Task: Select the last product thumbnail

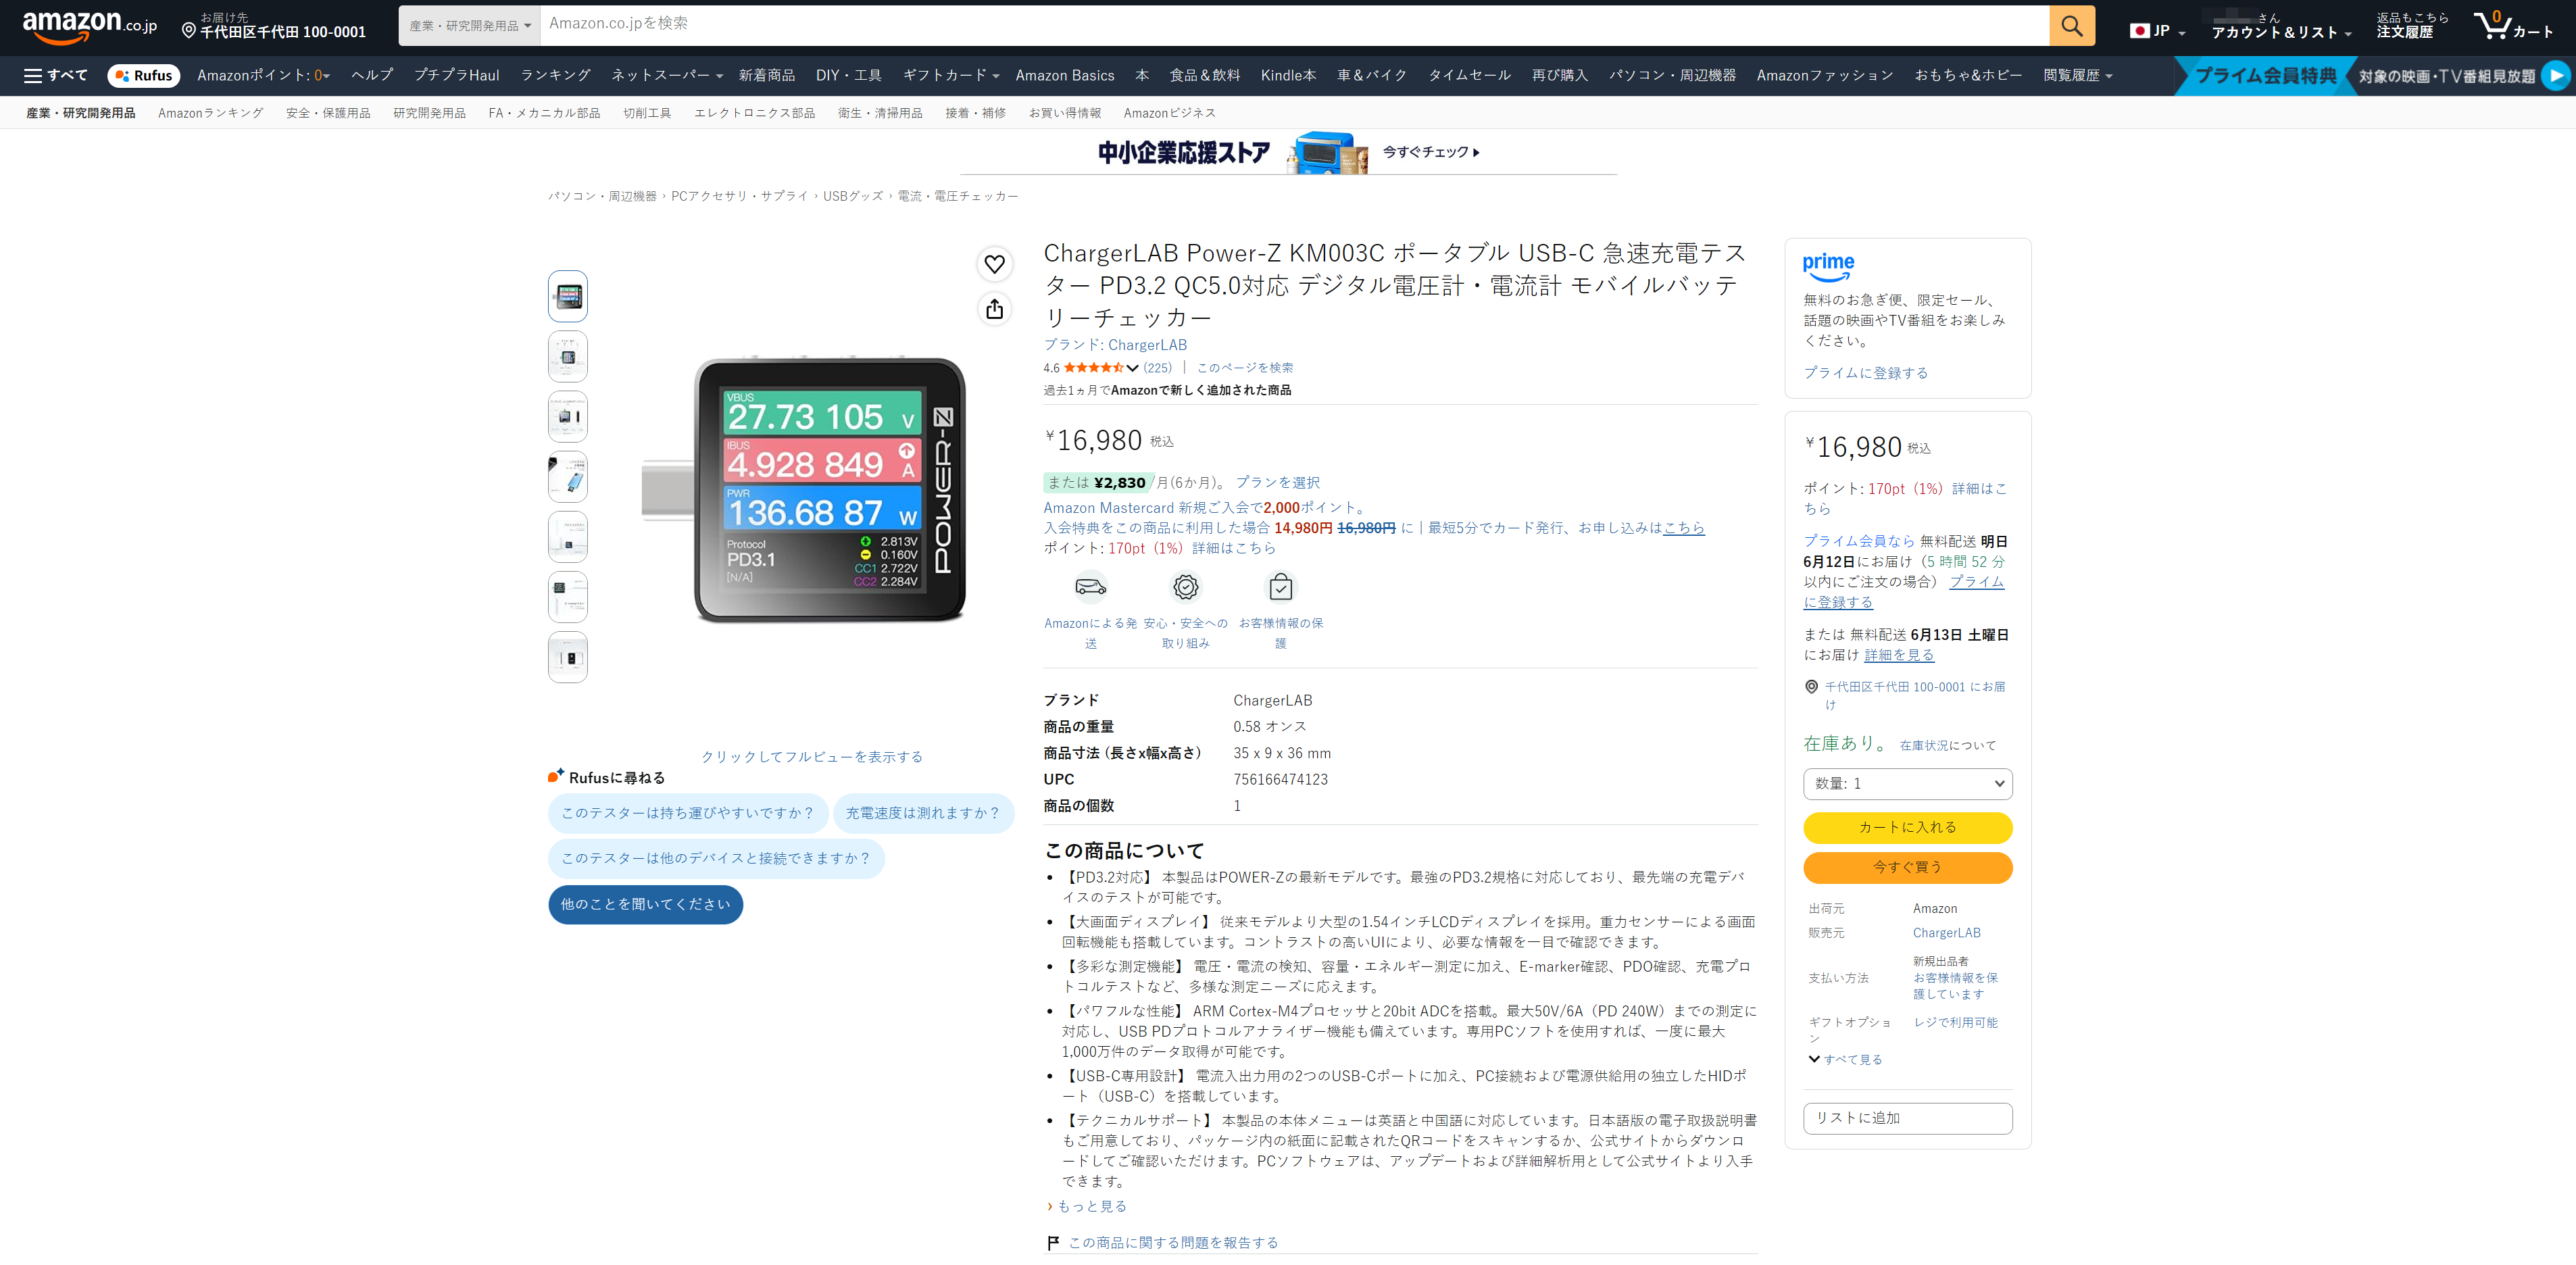Action: coord(568,657)
